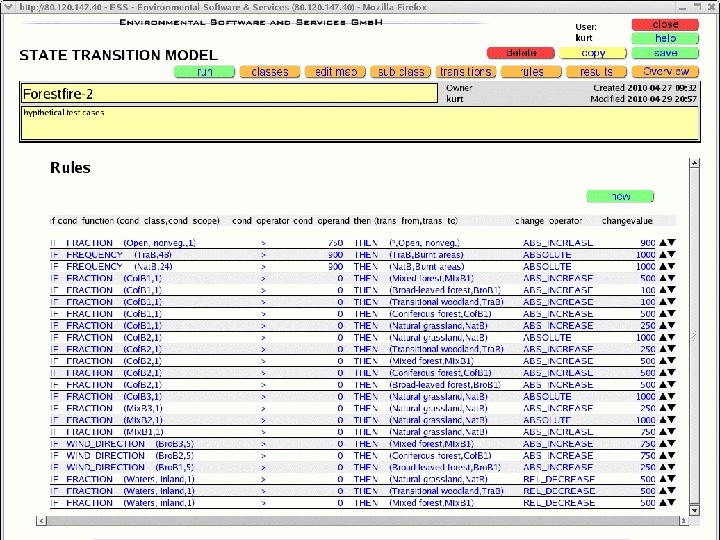Move CofB1 to Coniferous forest rule down
This screenshot has height=540, width=720.
pyautogui.click(x=671, y=314)
